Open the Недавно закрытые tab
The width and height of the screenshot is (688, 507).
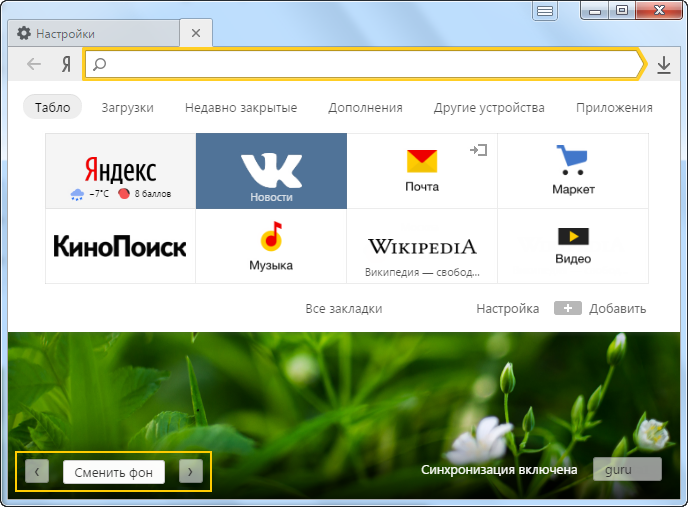tap(241, 108)
